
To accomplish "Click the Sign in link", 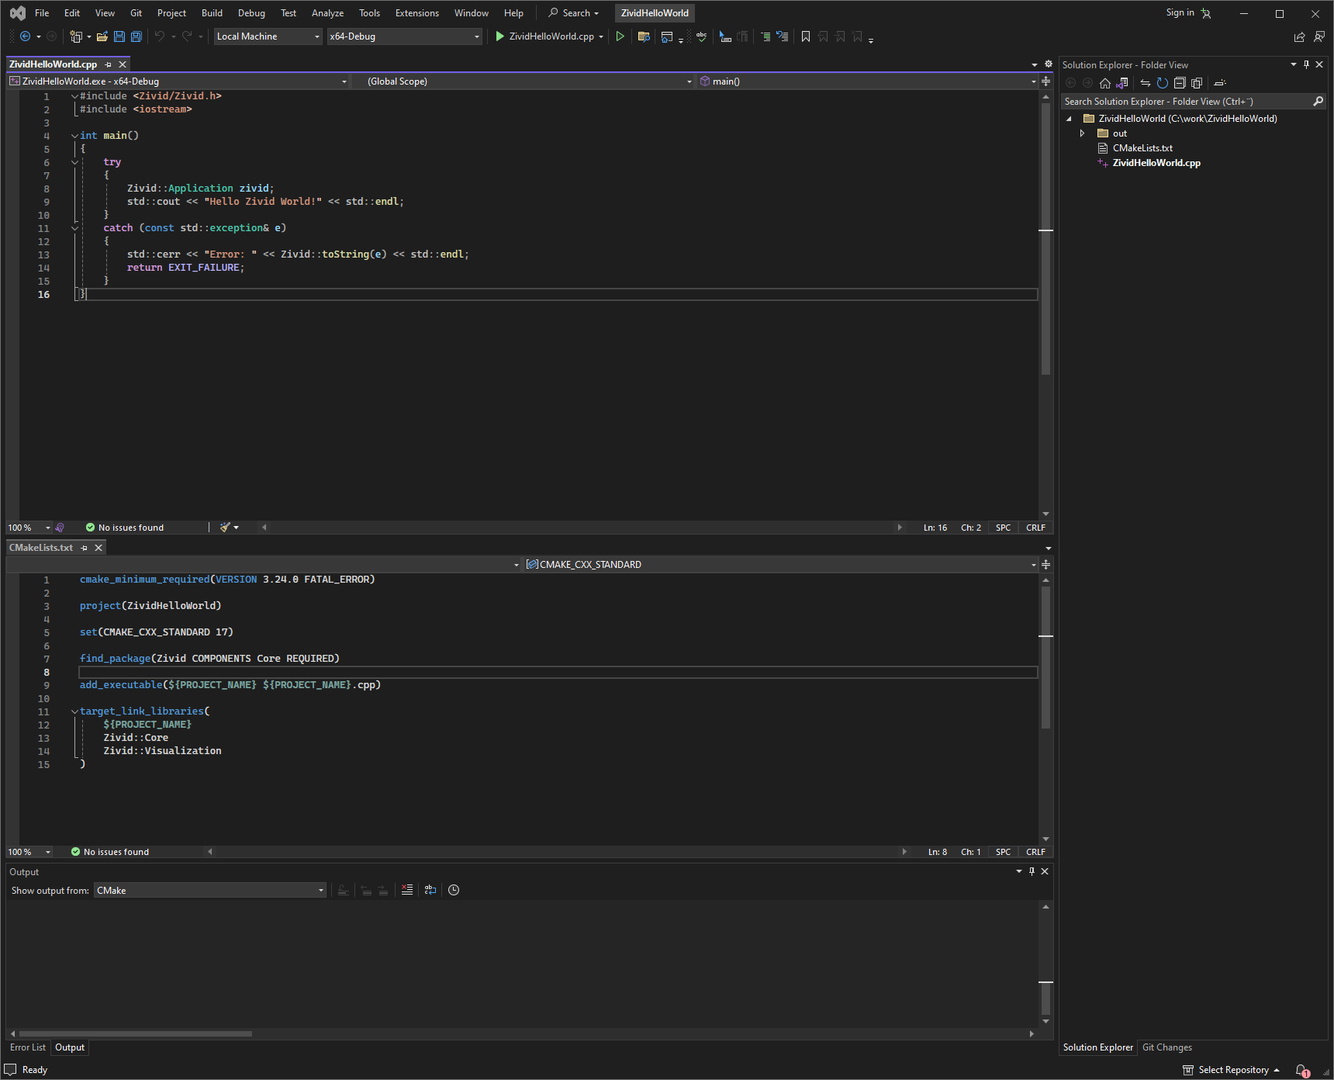I will tap(1180, 13).
